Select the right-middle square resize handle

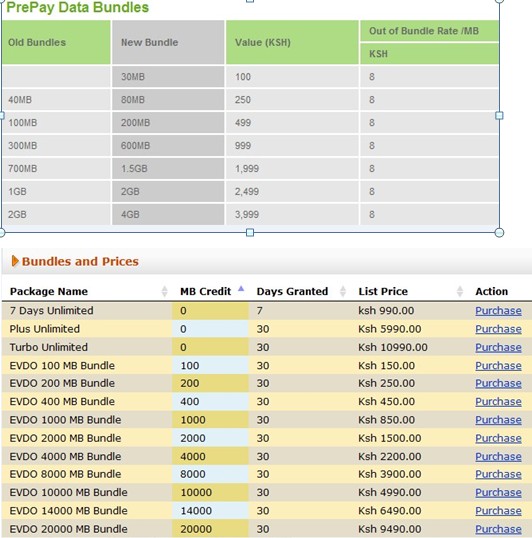tap(499, 116)
